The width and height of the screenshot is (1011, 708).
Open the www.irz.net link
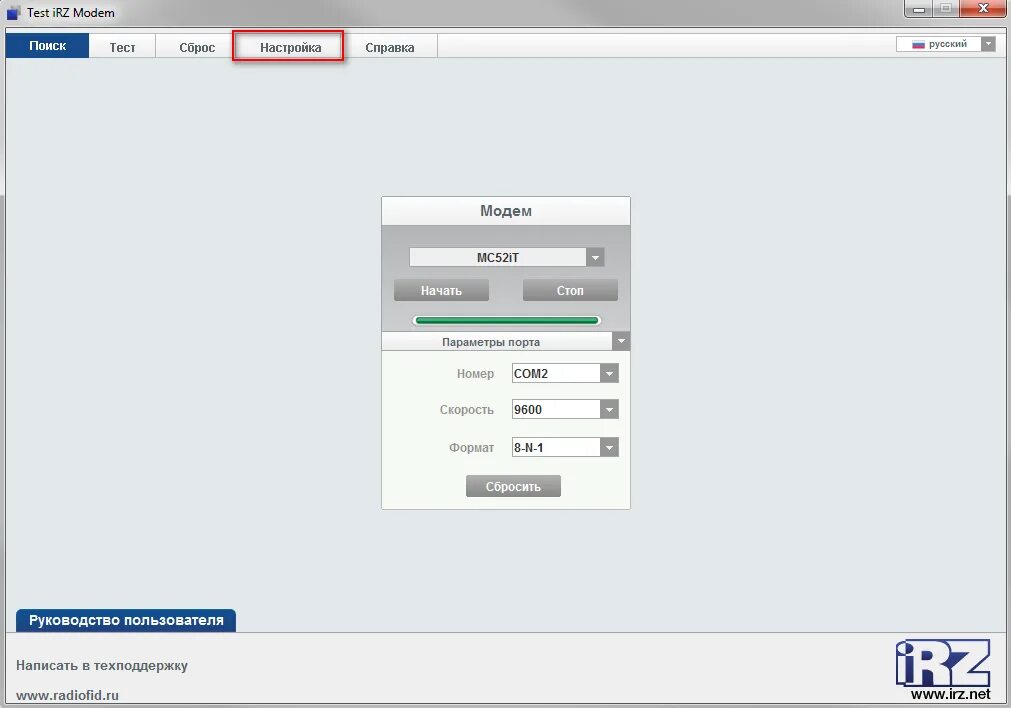click(950, 694)
